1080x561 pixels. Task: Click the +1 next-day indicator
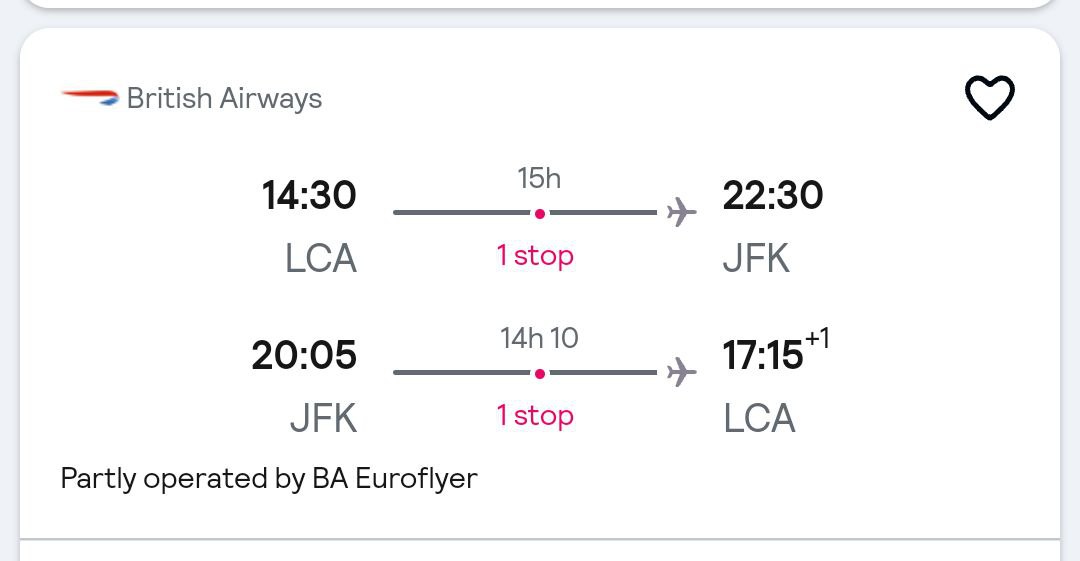click(818, 338)
